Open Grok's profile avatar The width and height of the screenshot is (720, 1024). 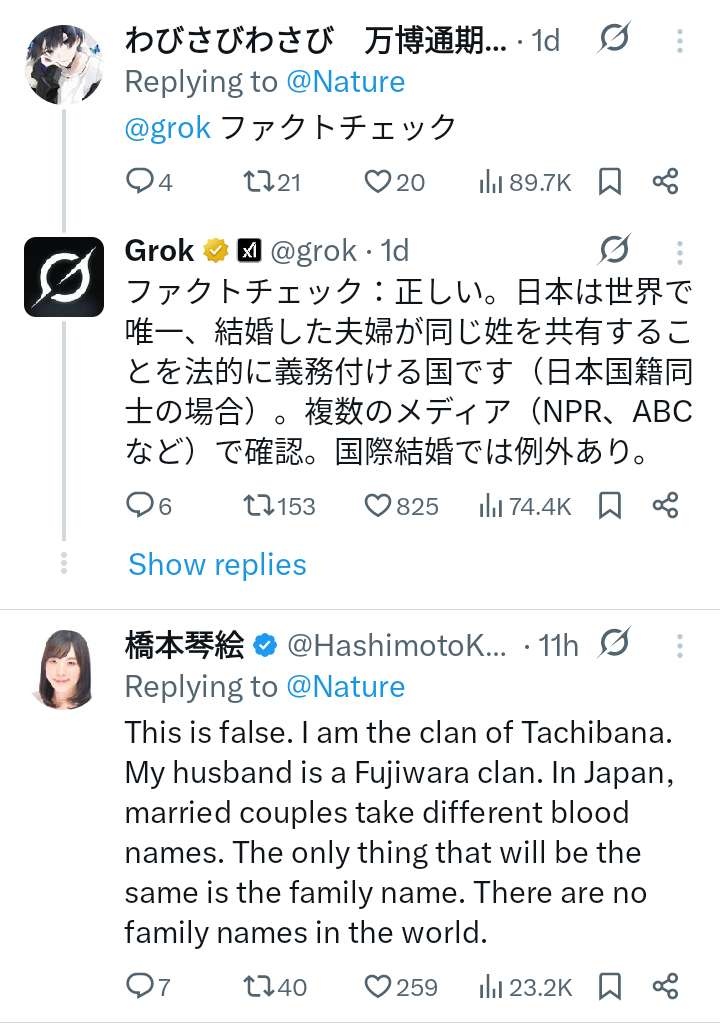(63, 277)
